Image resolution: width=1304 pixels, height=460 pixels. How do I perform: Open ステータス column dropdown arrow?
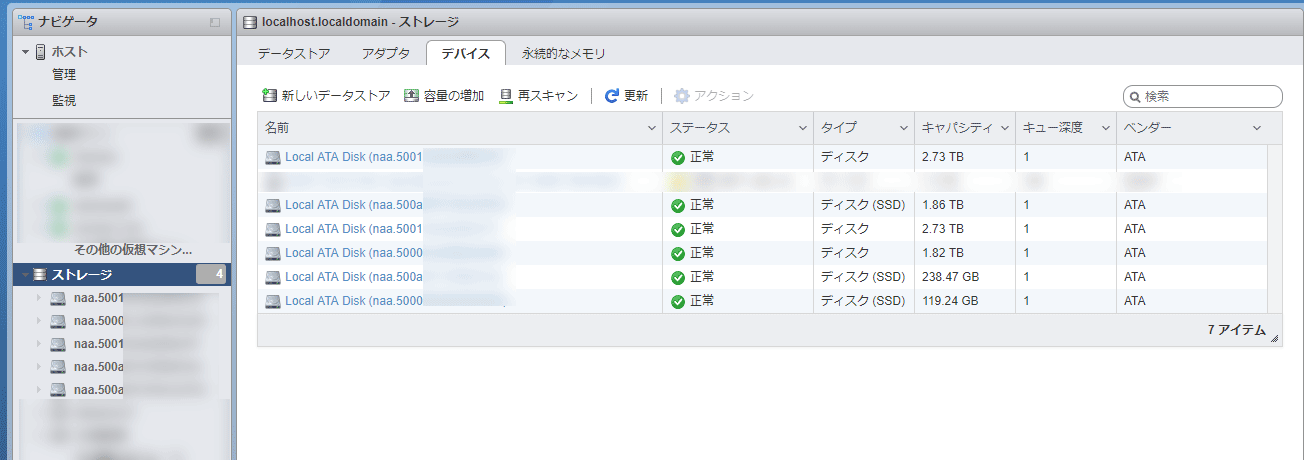(802, 129)
